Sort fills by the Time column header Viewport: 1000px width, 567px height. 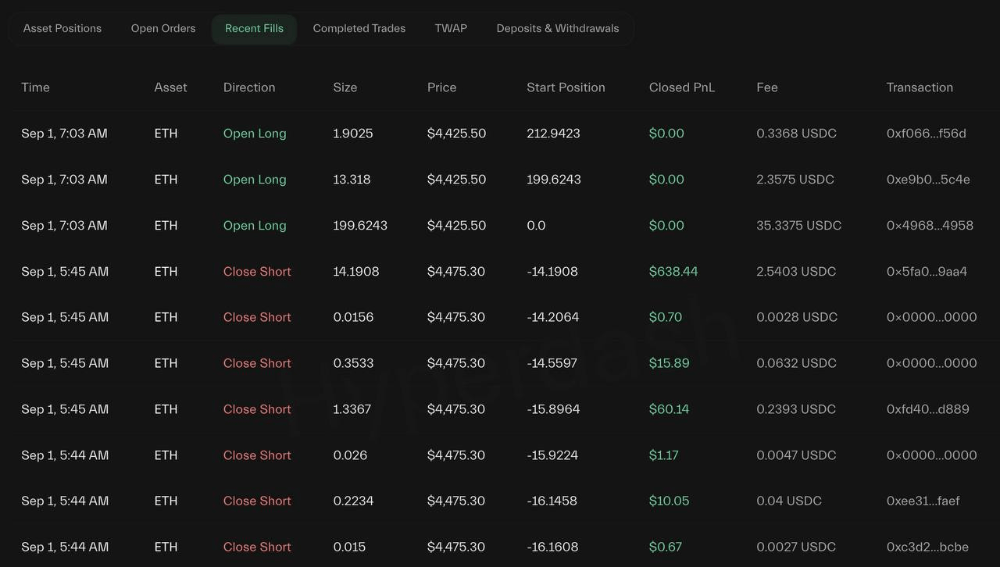(35, 87)
